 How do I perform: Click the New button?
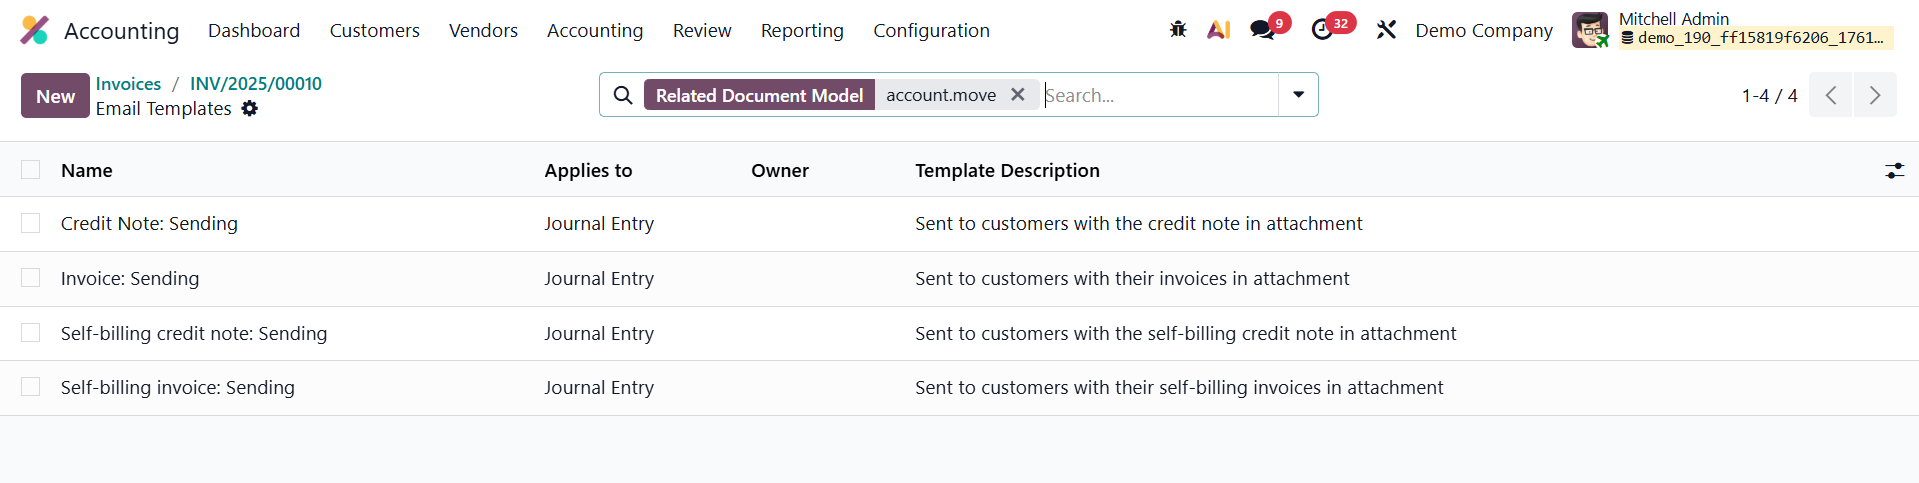click(x=55, y=96)
